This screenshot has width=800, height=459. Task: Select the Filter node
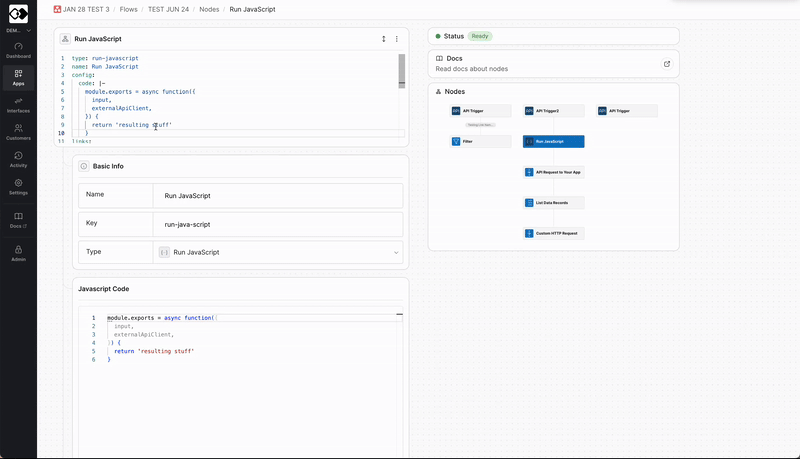click(x=480, y=141)
